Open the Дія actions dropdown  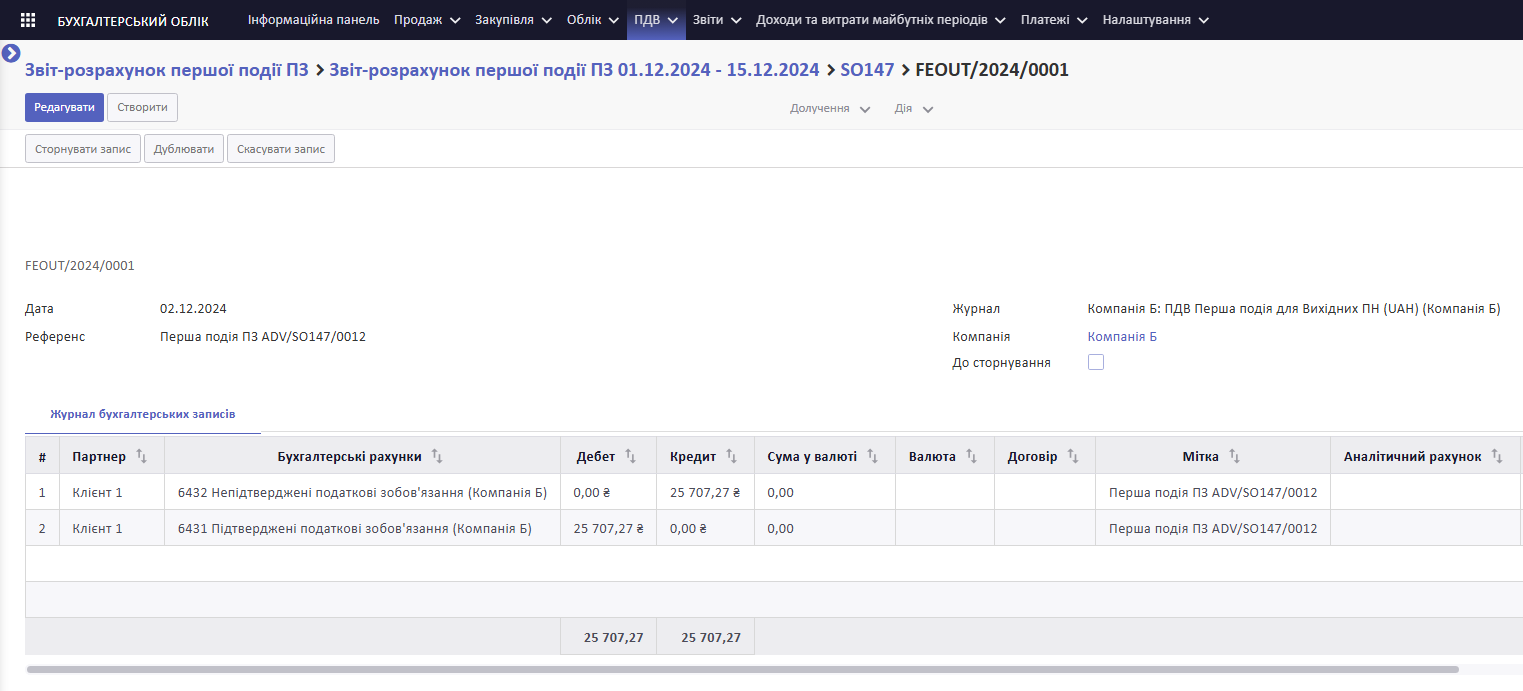pyautogui.click(x=914, y=108)
